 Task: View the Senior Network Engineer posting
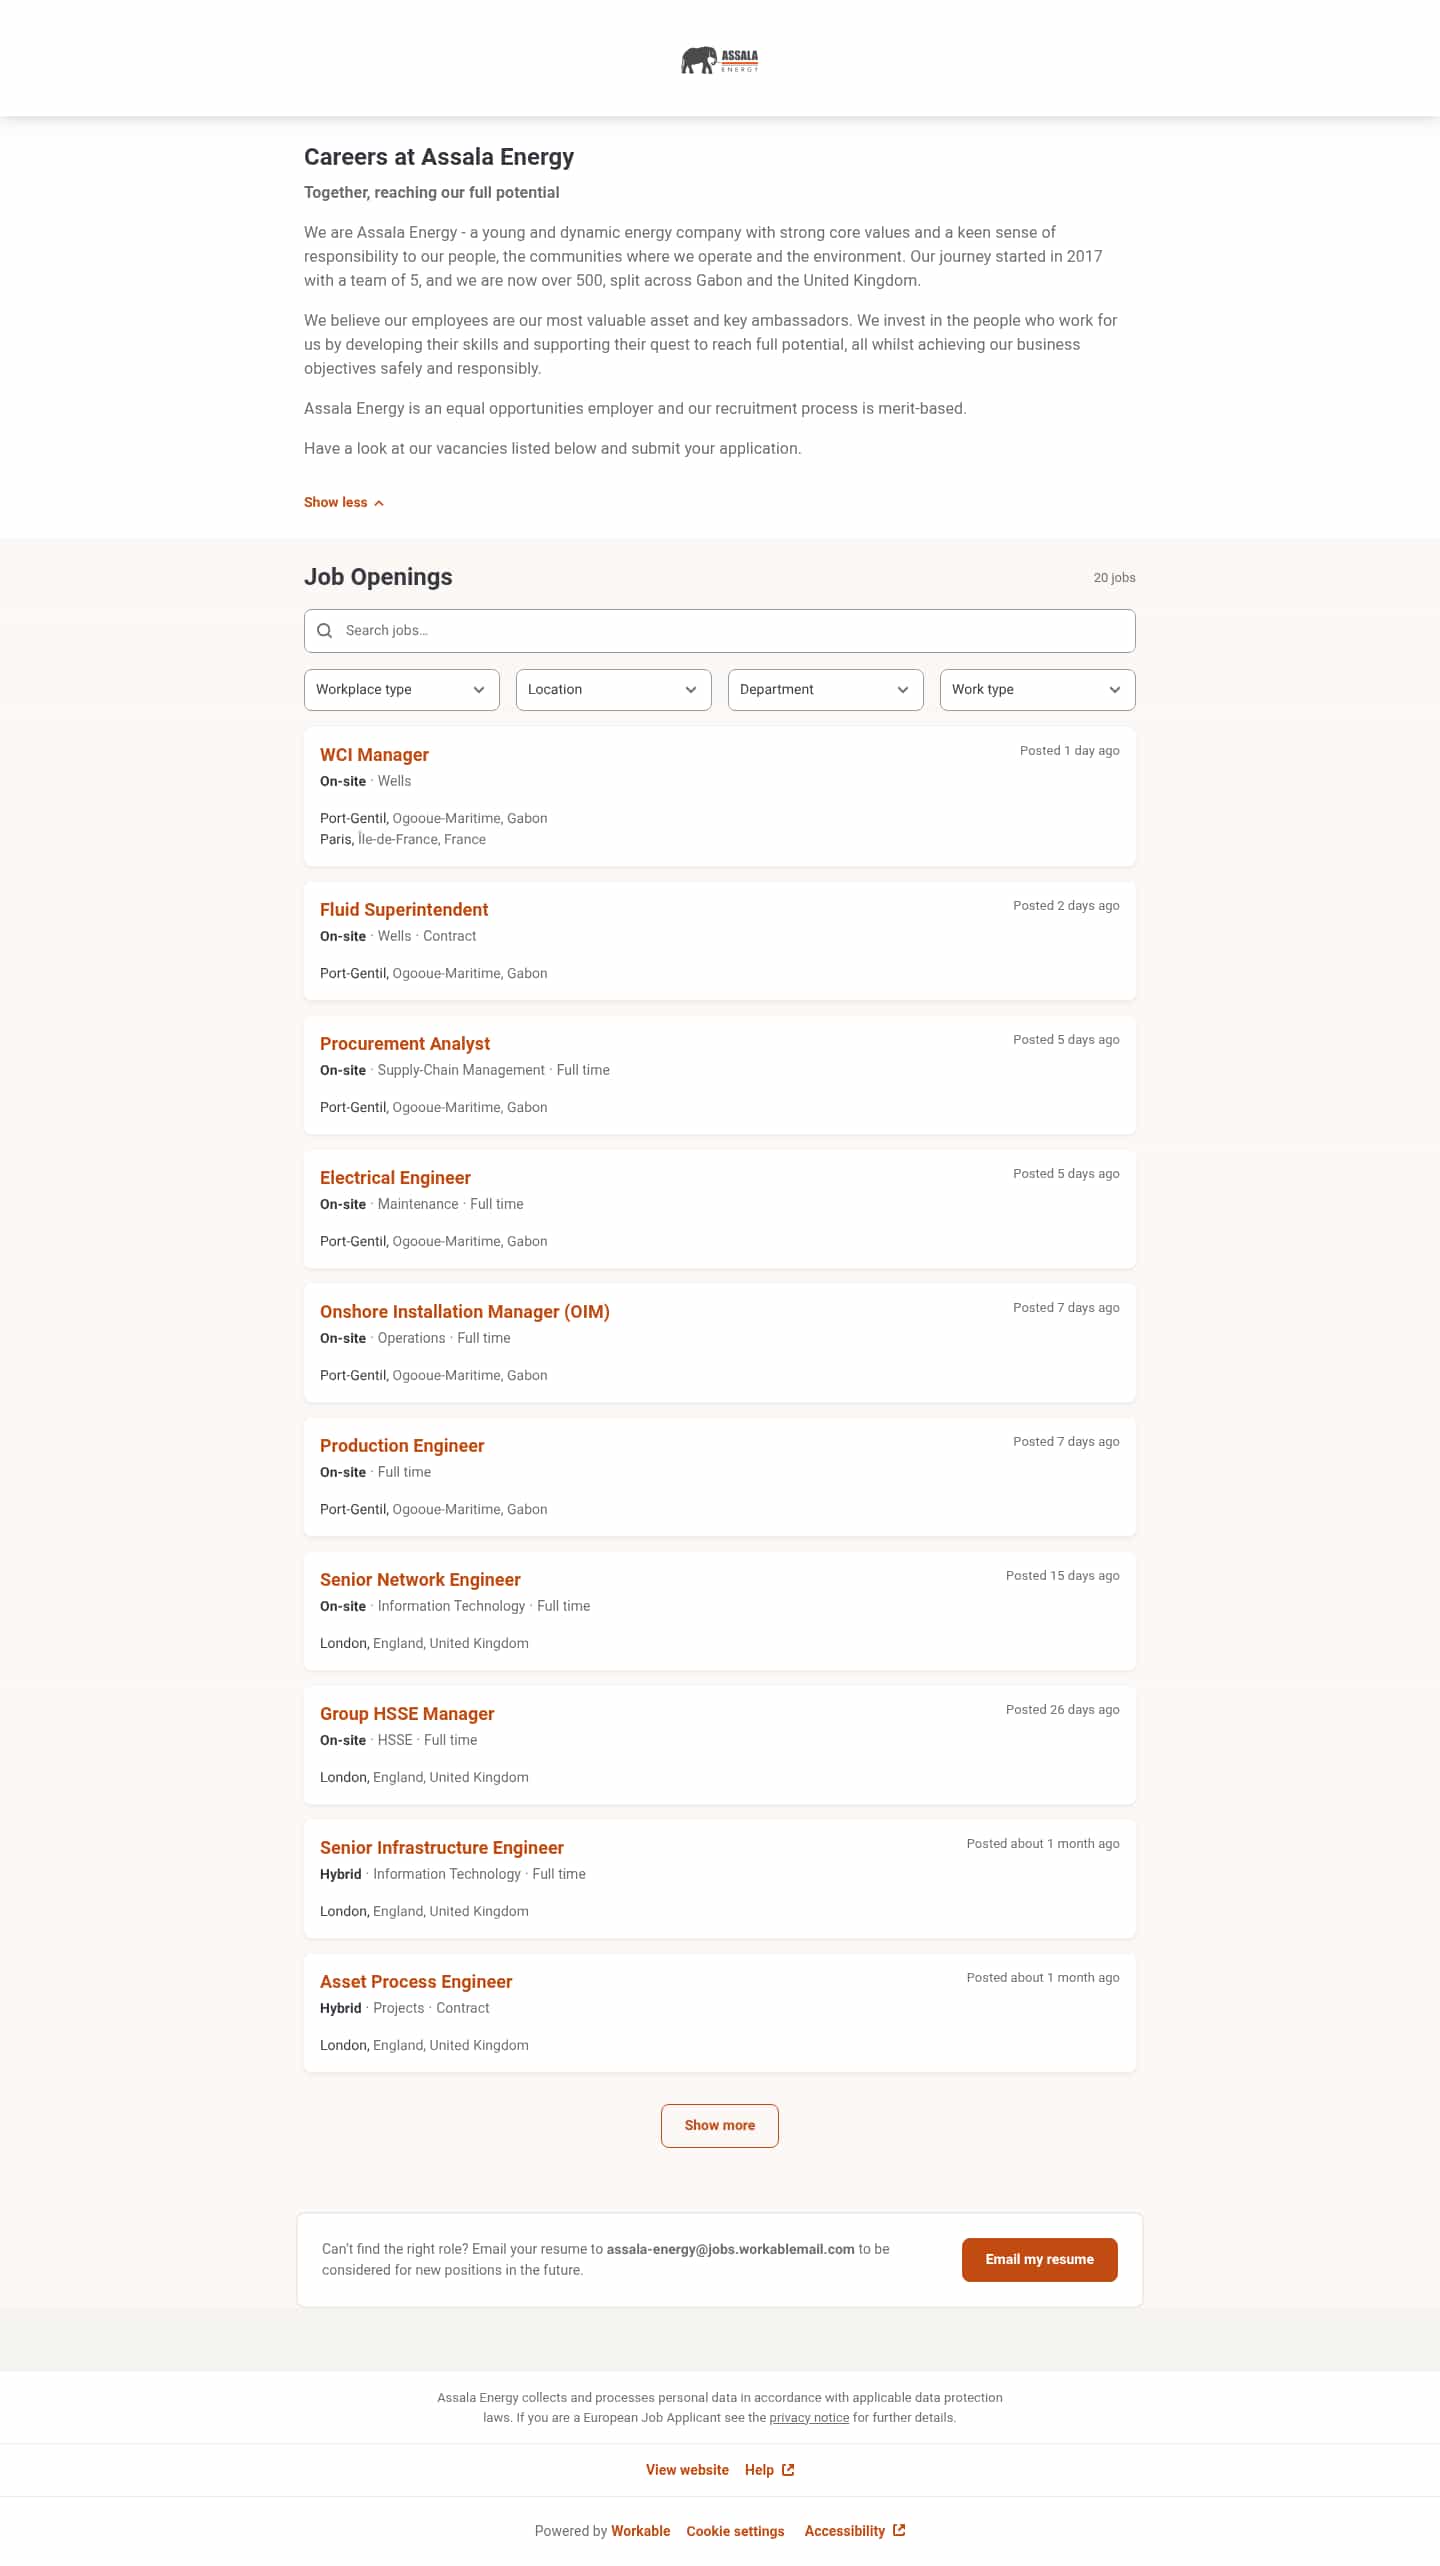419,1579
